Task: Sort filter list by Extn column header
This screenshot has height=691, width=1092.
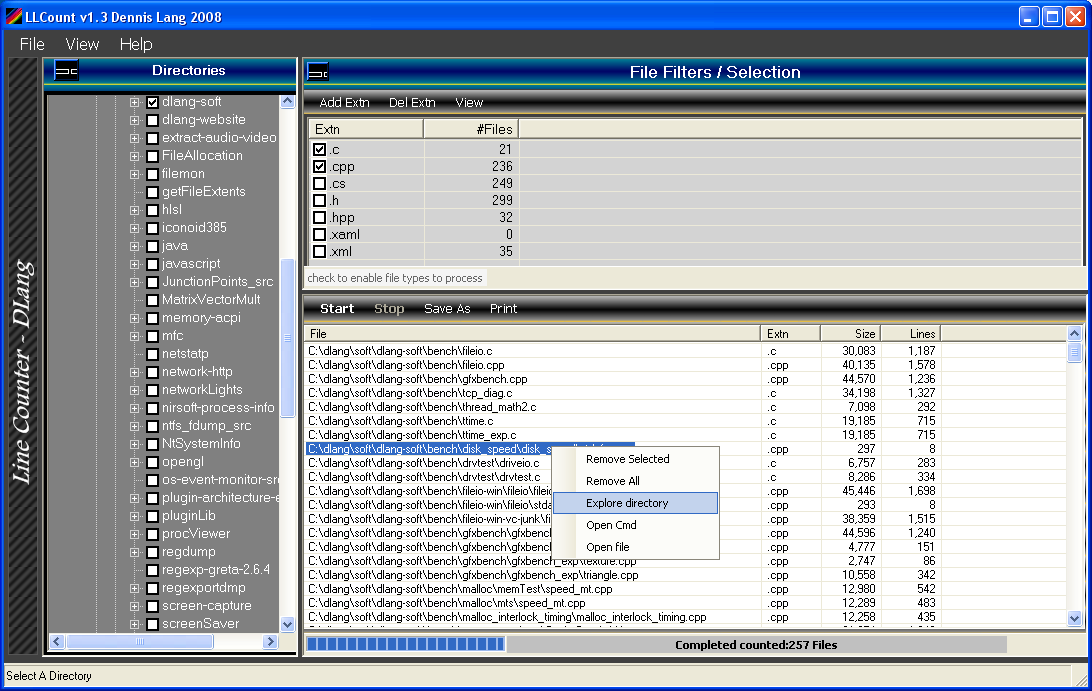Action: [366, 129]
